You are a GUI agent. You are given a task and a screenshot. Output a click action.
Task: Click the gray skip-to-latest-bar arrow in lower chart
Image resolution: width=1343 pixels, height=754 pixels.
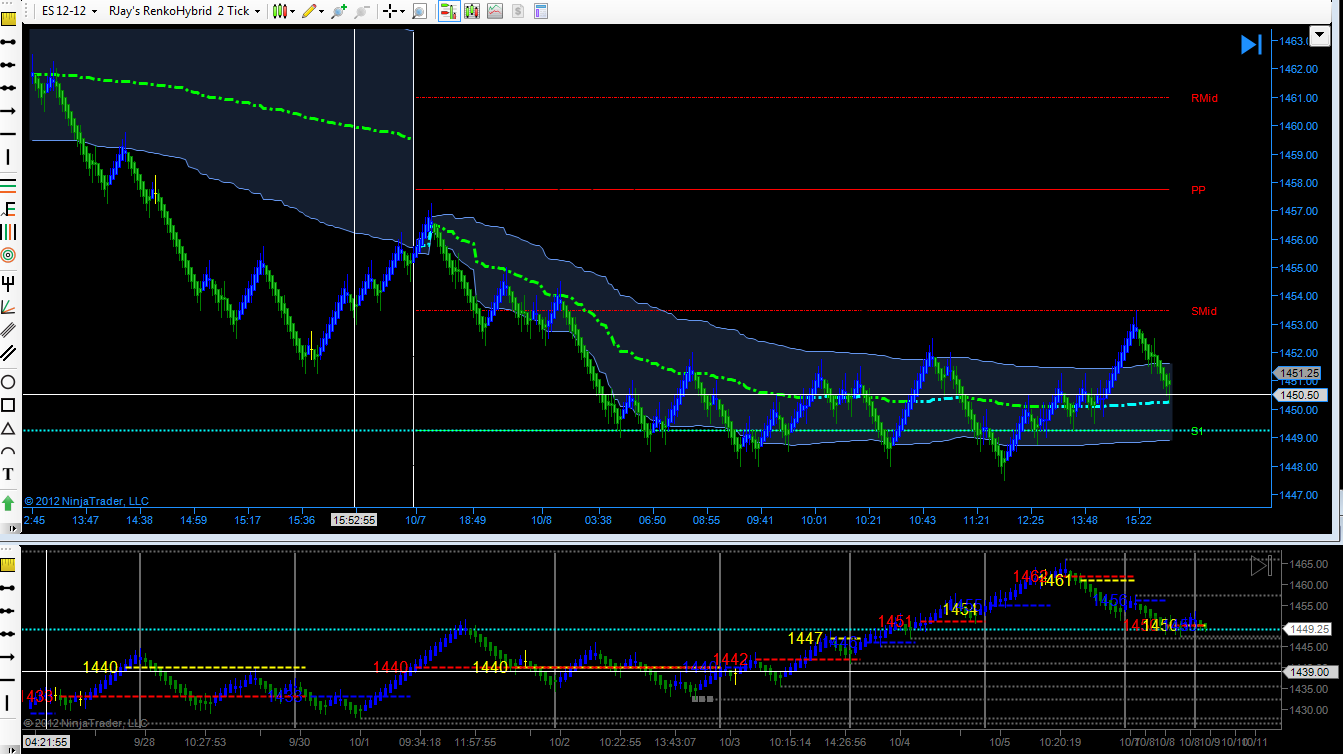point(1260,566)
